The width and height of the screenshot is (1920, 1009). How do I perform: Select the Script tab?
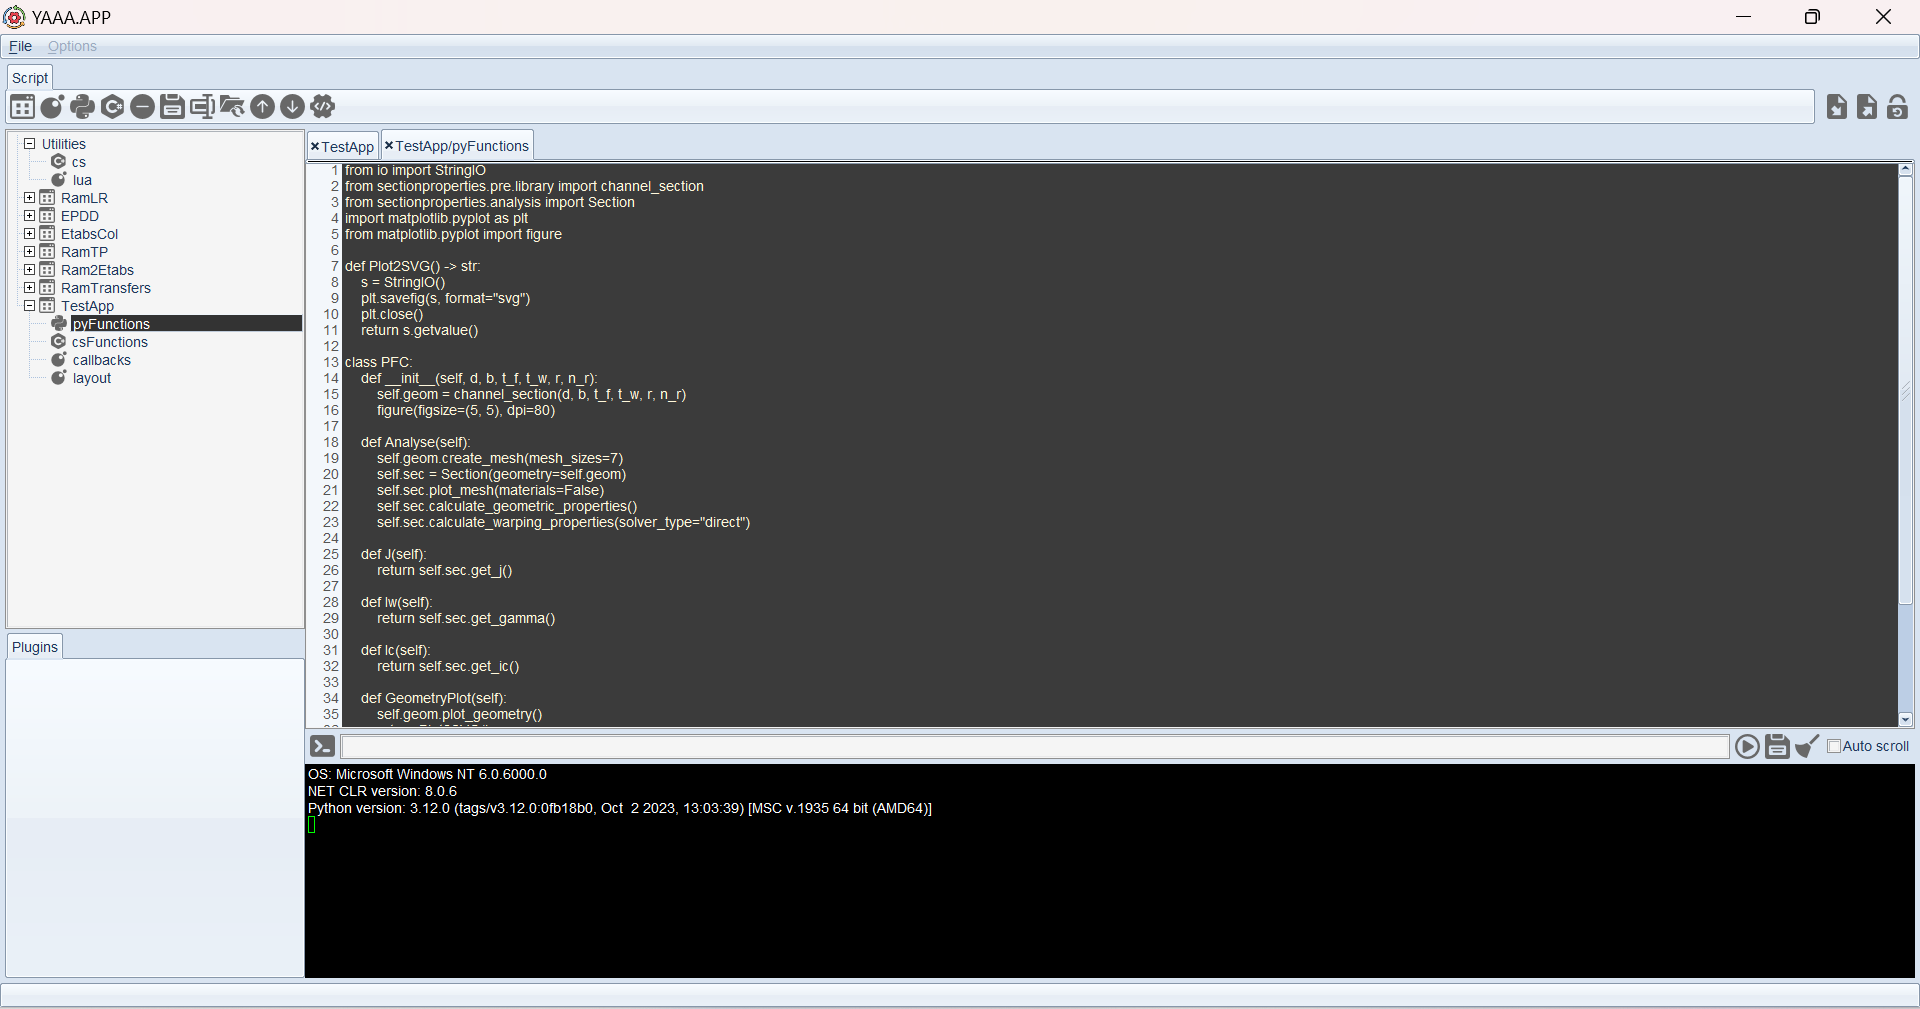tap(30, 78)
